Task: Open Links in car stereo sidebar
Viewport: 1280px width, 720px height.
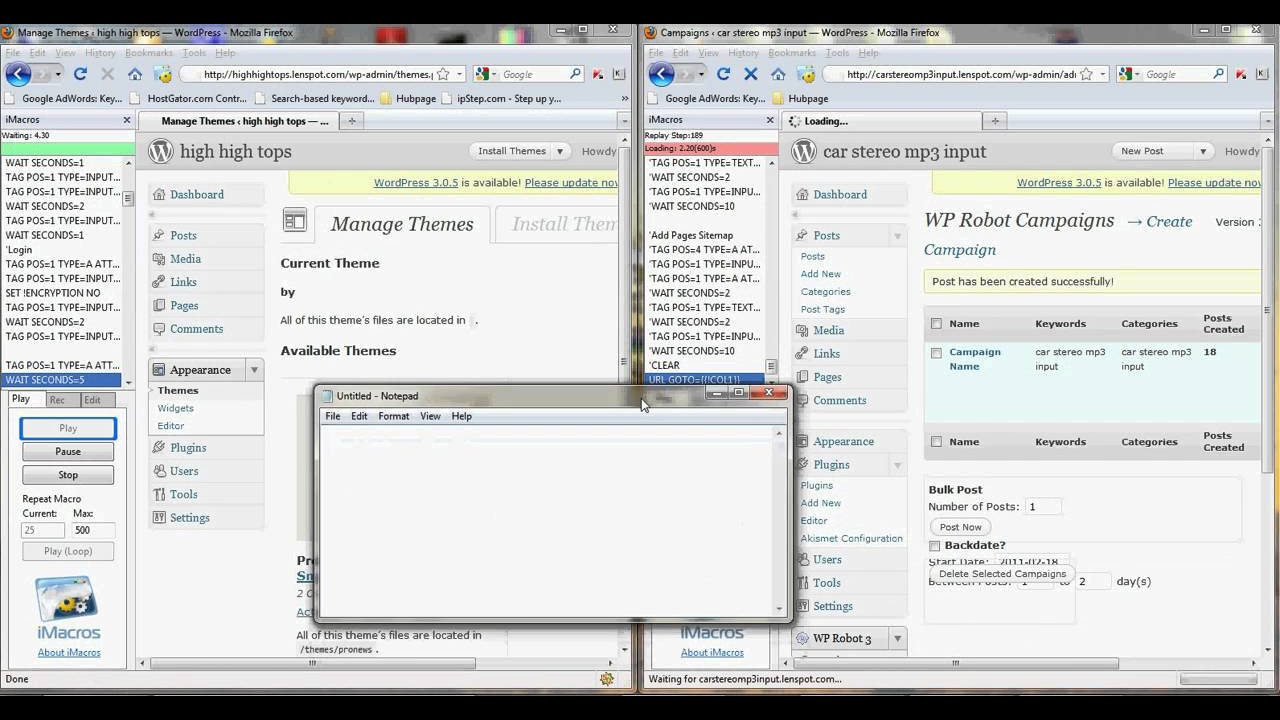Action: point(826,353)
